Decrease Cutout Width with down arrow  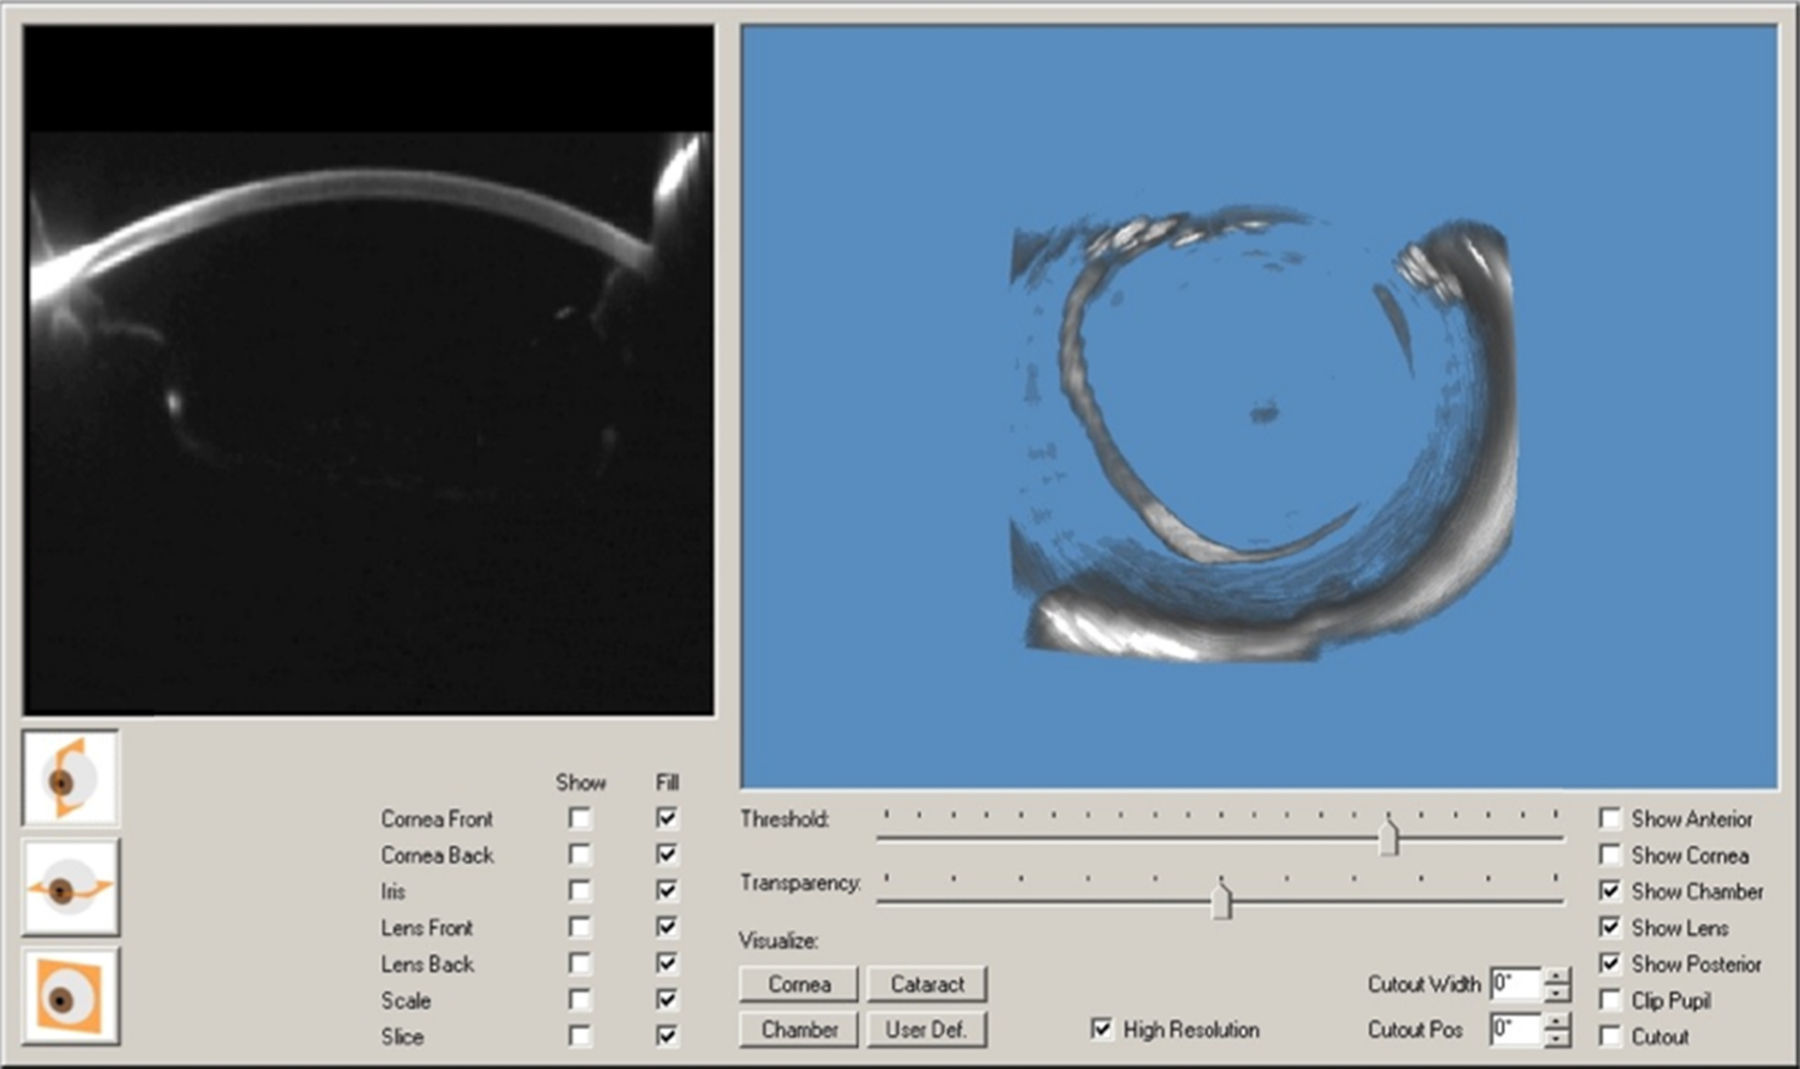pos(1557,993)
